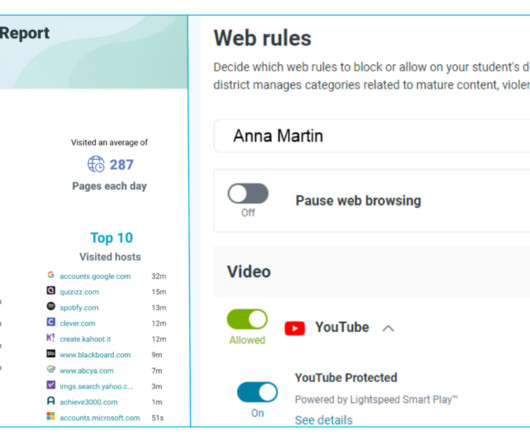Collapse the YouTube section chevron
This screenshot has height=442, width=530.
point(388,328)
